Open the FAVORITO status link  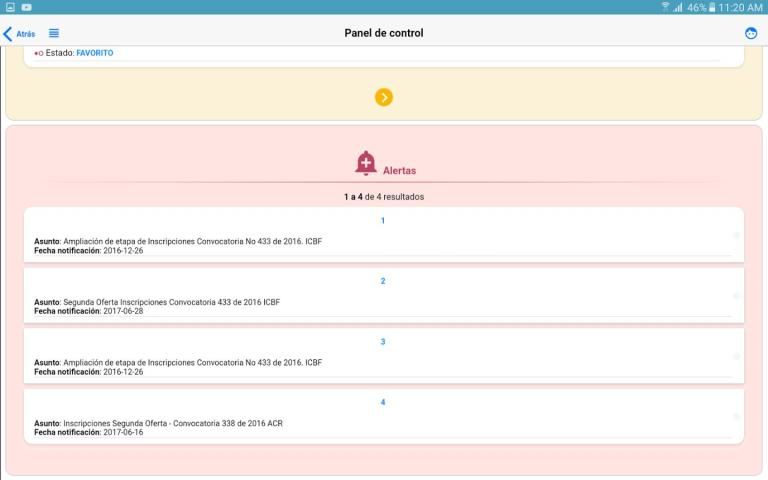tap(95, 53)
